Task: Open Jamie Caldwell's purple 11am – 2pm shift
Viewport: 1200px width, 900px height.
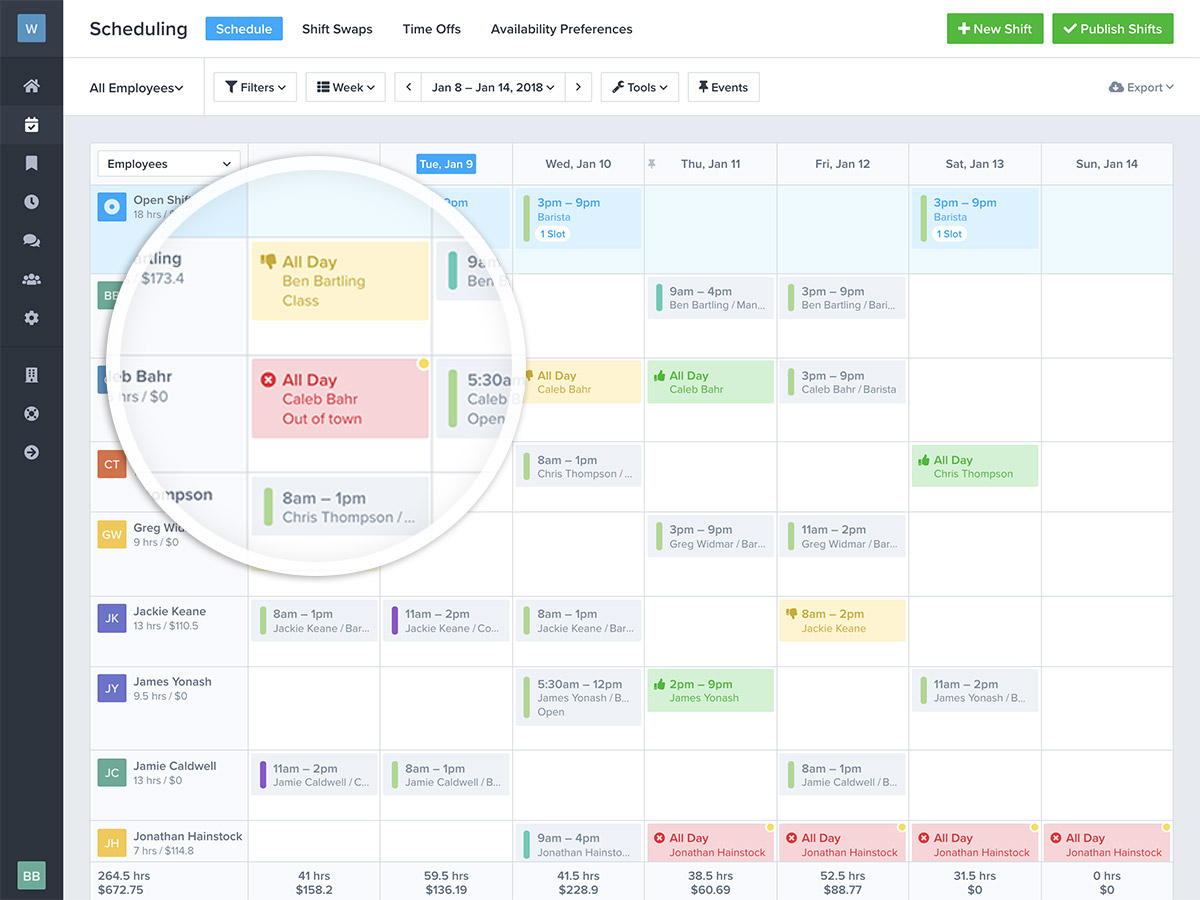Action: [314, 775]
